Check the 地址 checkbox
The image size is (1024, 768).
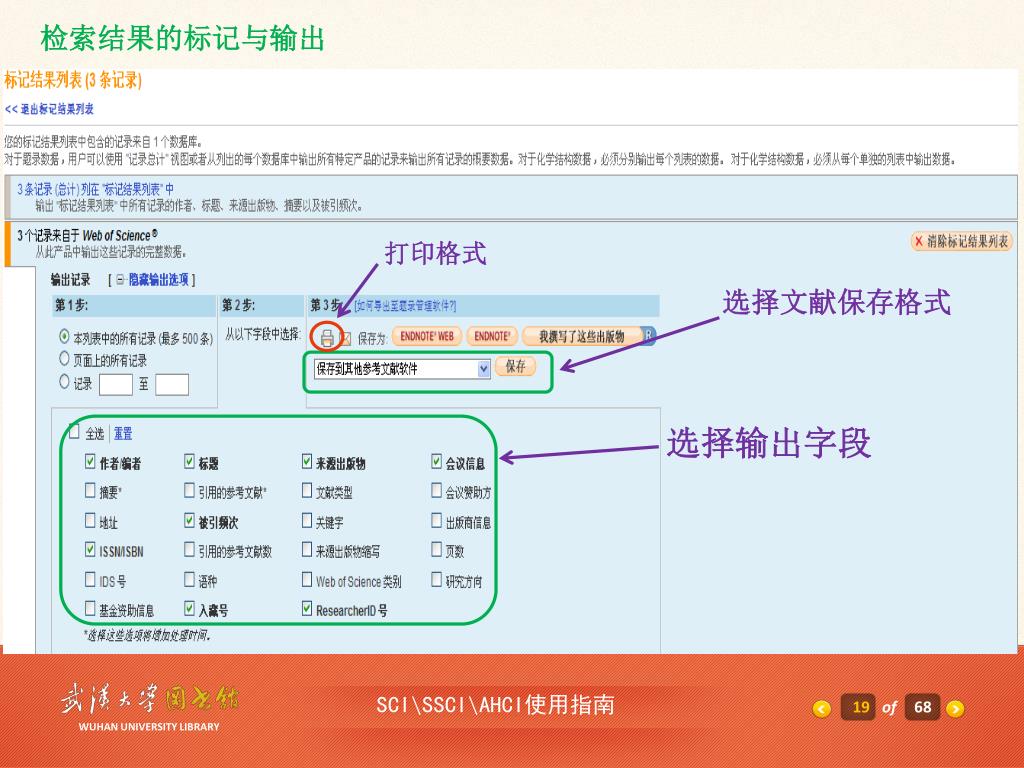coord(90,520)
